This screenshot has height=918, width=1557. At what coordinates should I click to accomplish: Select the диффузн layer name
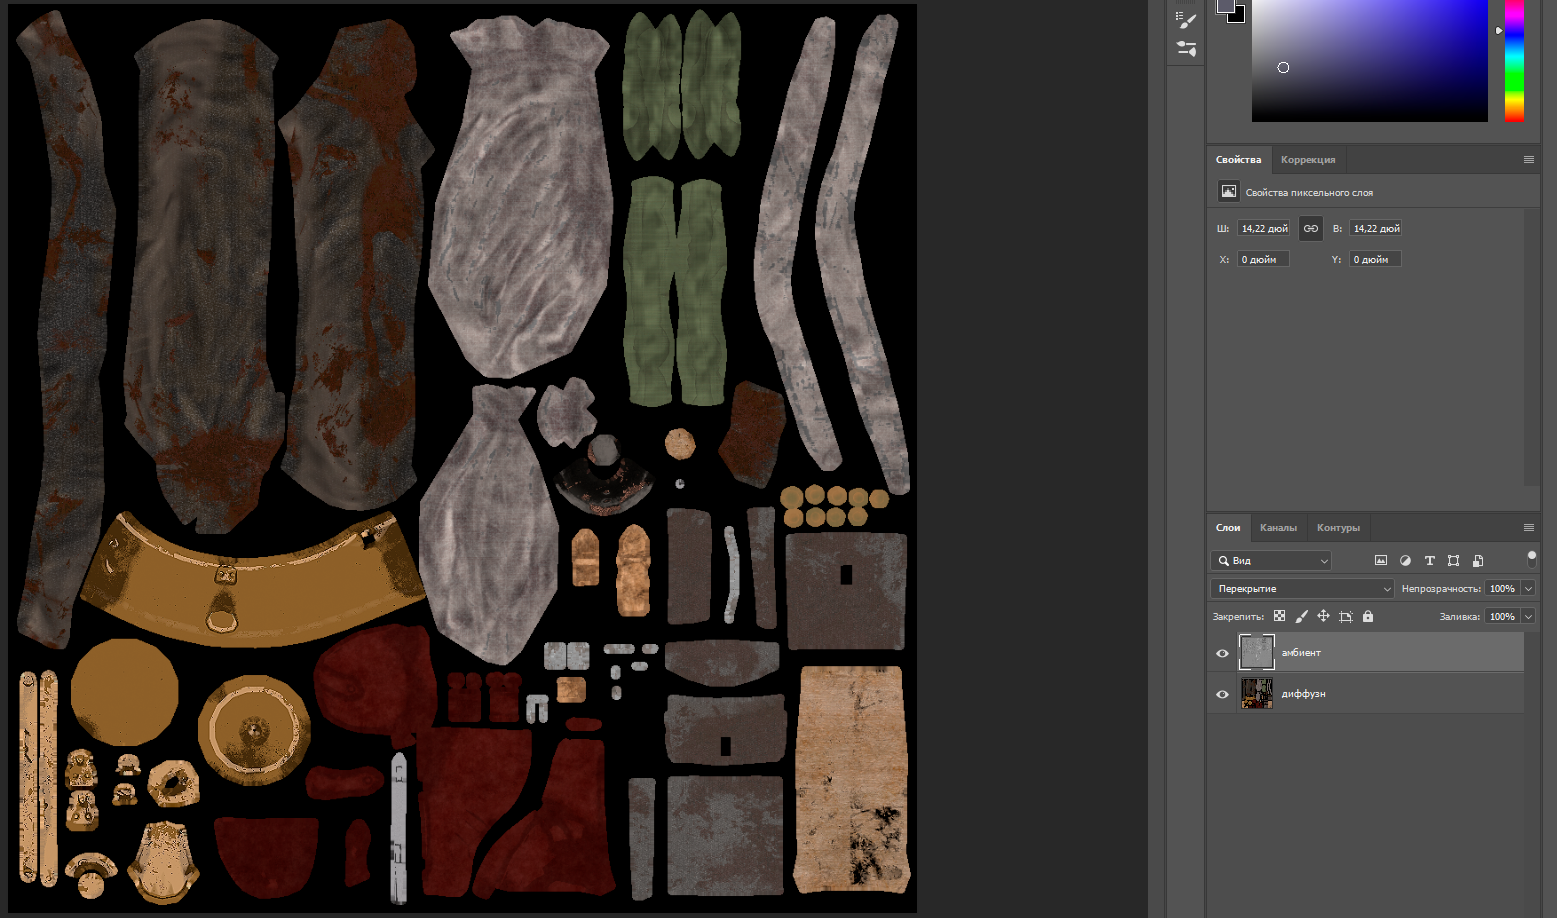point(1303,694)
